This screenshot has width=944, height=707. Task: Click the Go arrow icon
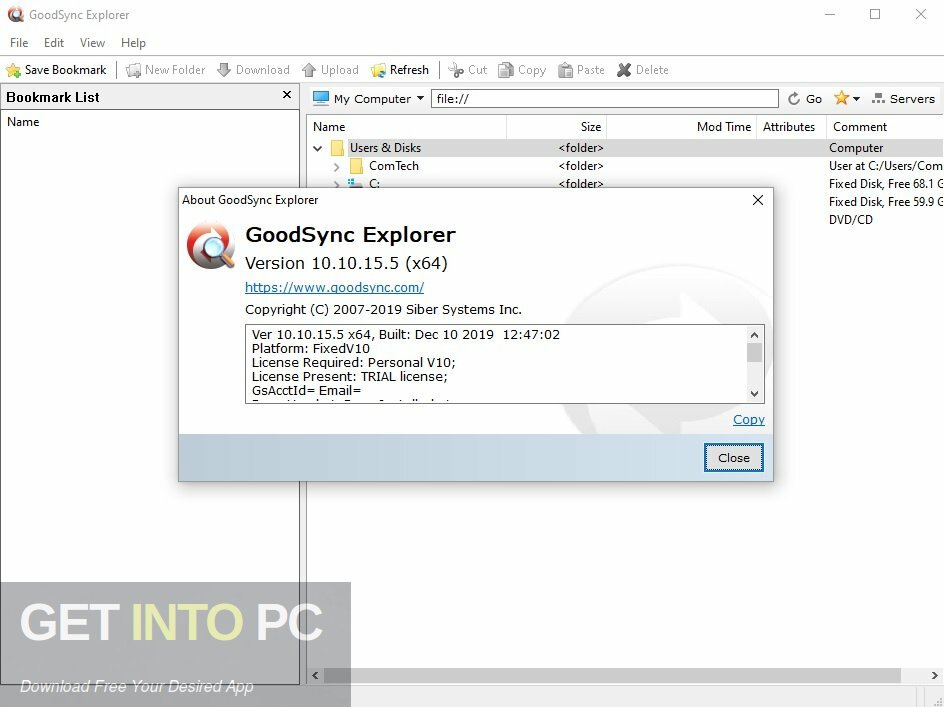[793, 99]
